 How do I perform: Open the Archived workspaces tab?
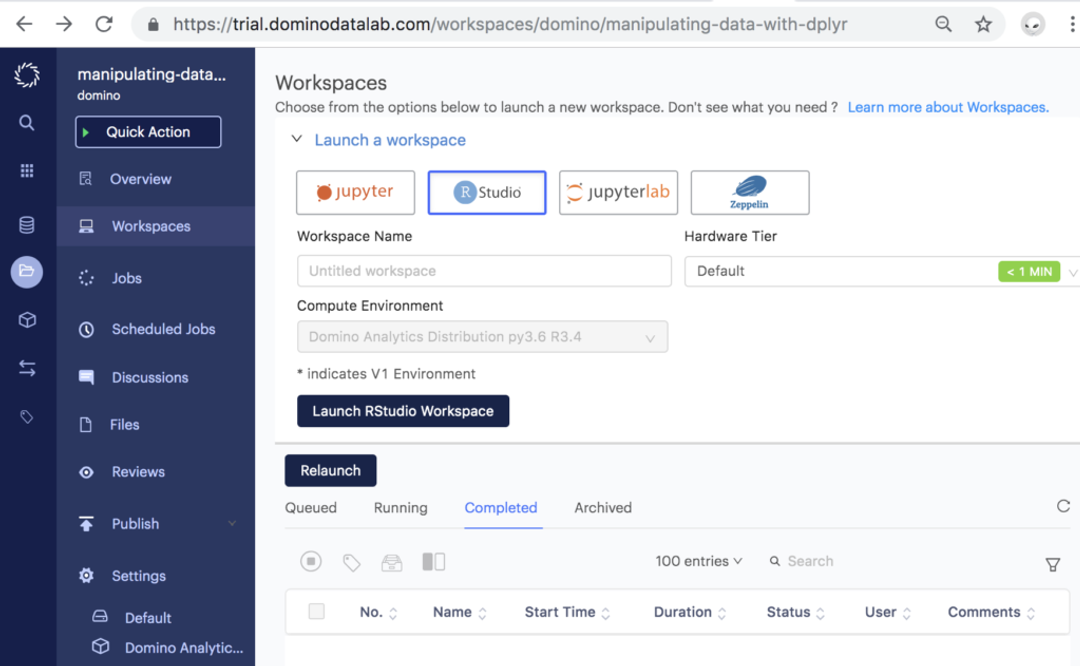602,508
